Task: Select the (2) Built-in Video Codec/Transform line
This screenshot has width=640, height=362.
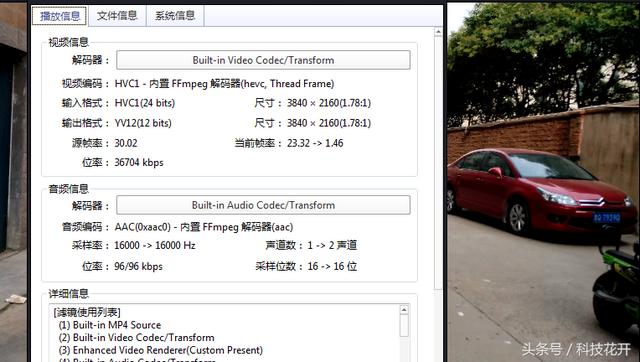Action: click(x=136, y=338)
